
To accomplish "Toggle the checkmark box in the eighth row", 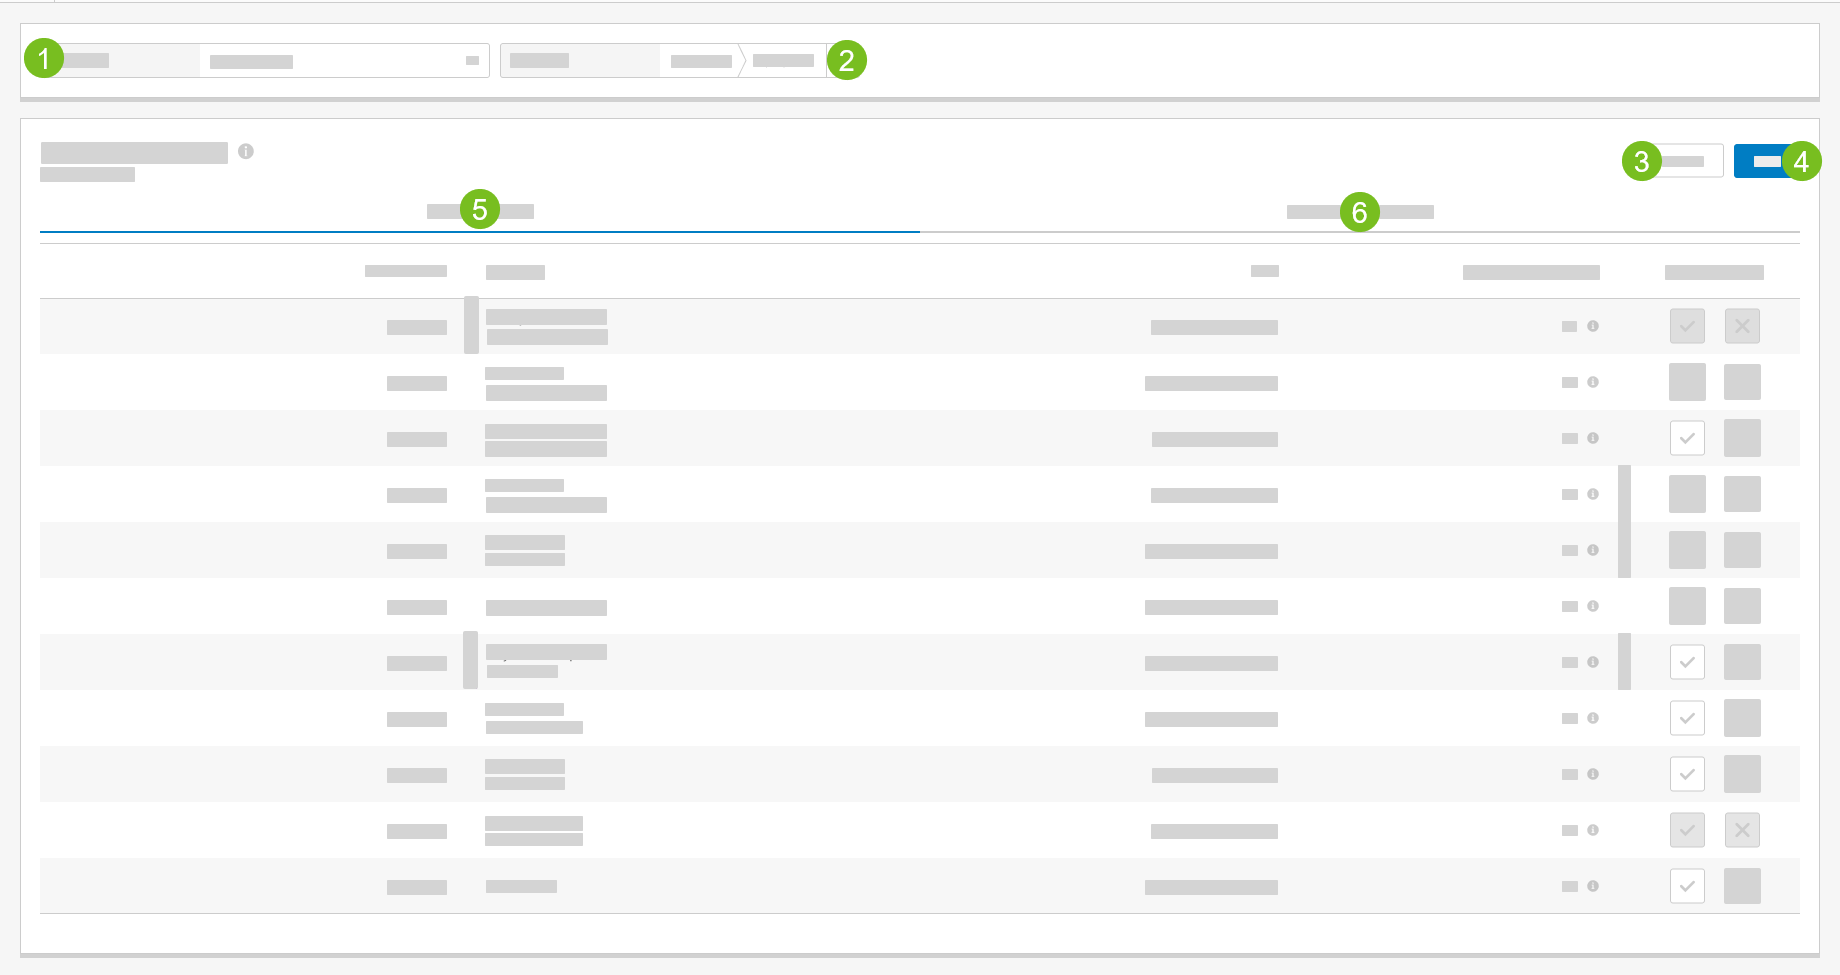I will (x=1687, y=718).
